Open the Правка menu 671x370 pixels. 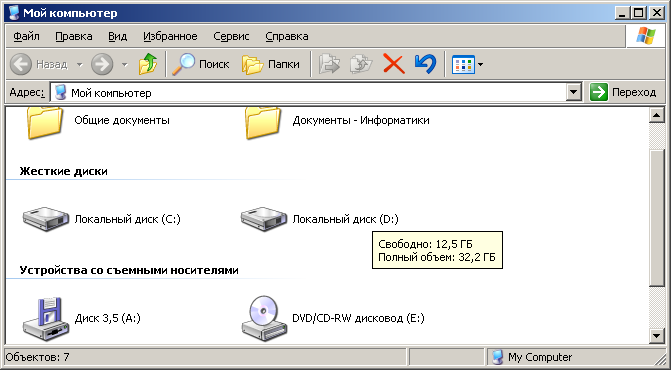(74, 36)
